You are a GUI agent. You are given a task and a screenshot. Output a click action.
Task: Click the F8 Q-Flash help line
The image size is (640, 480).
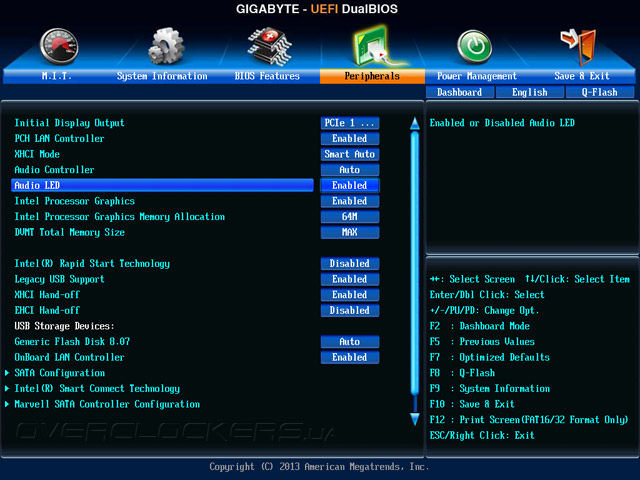click(462, 373)
